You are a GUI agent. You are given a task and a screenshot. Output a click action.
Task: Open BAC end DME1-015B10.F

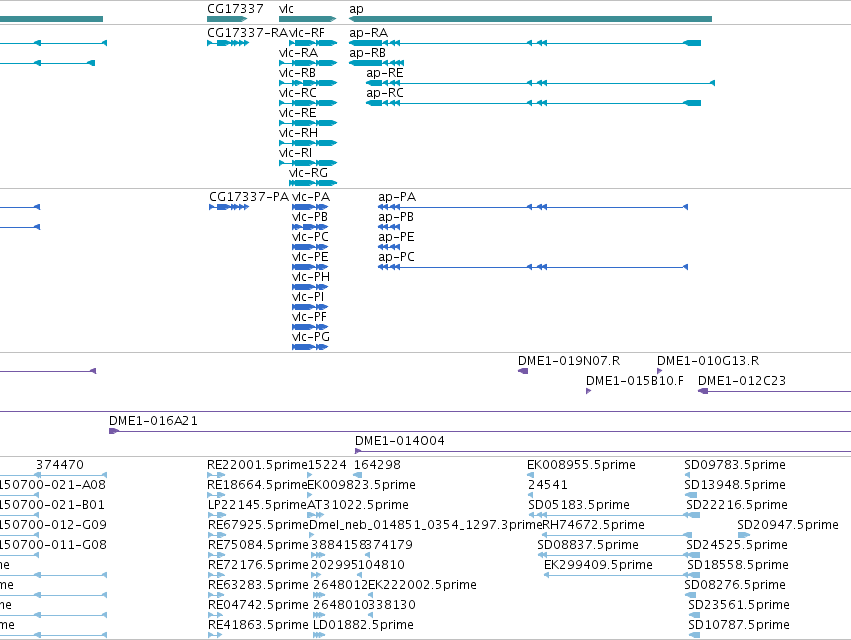pos(635,381)
